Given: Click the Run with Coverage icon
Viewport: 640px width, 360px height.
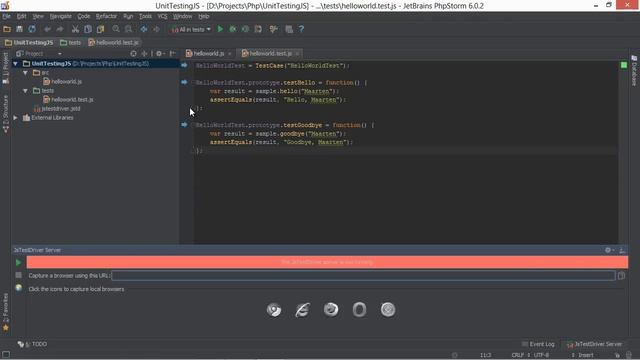Looking at the screenshot, I should (x=245, y=29).
